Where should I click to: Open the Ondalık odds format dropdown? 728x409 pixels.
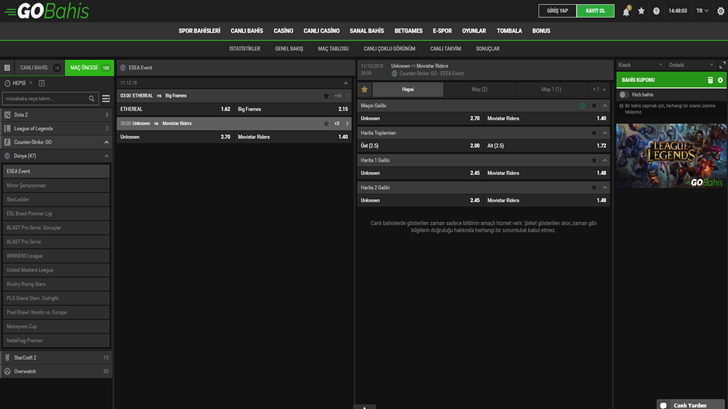click(x=690, y=65)
